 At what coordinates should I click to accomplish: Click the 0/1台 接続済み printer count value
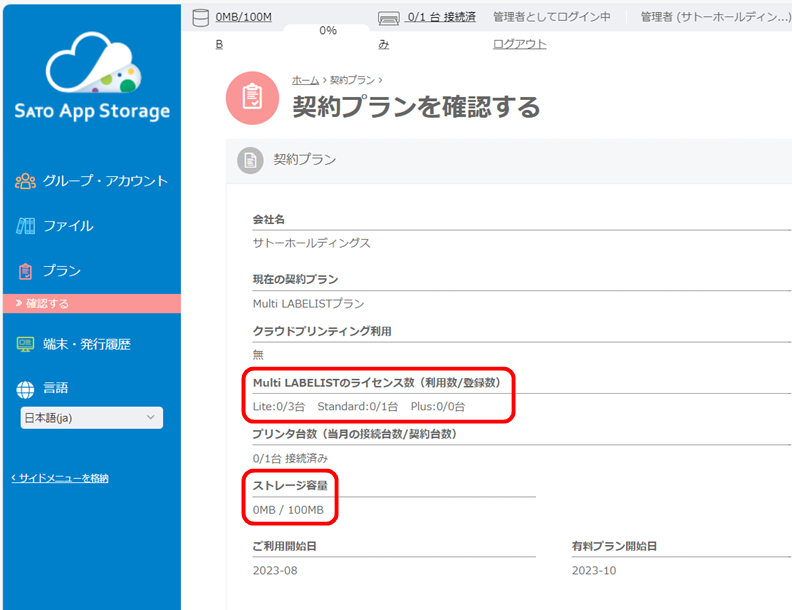click(x=290, y=458)
